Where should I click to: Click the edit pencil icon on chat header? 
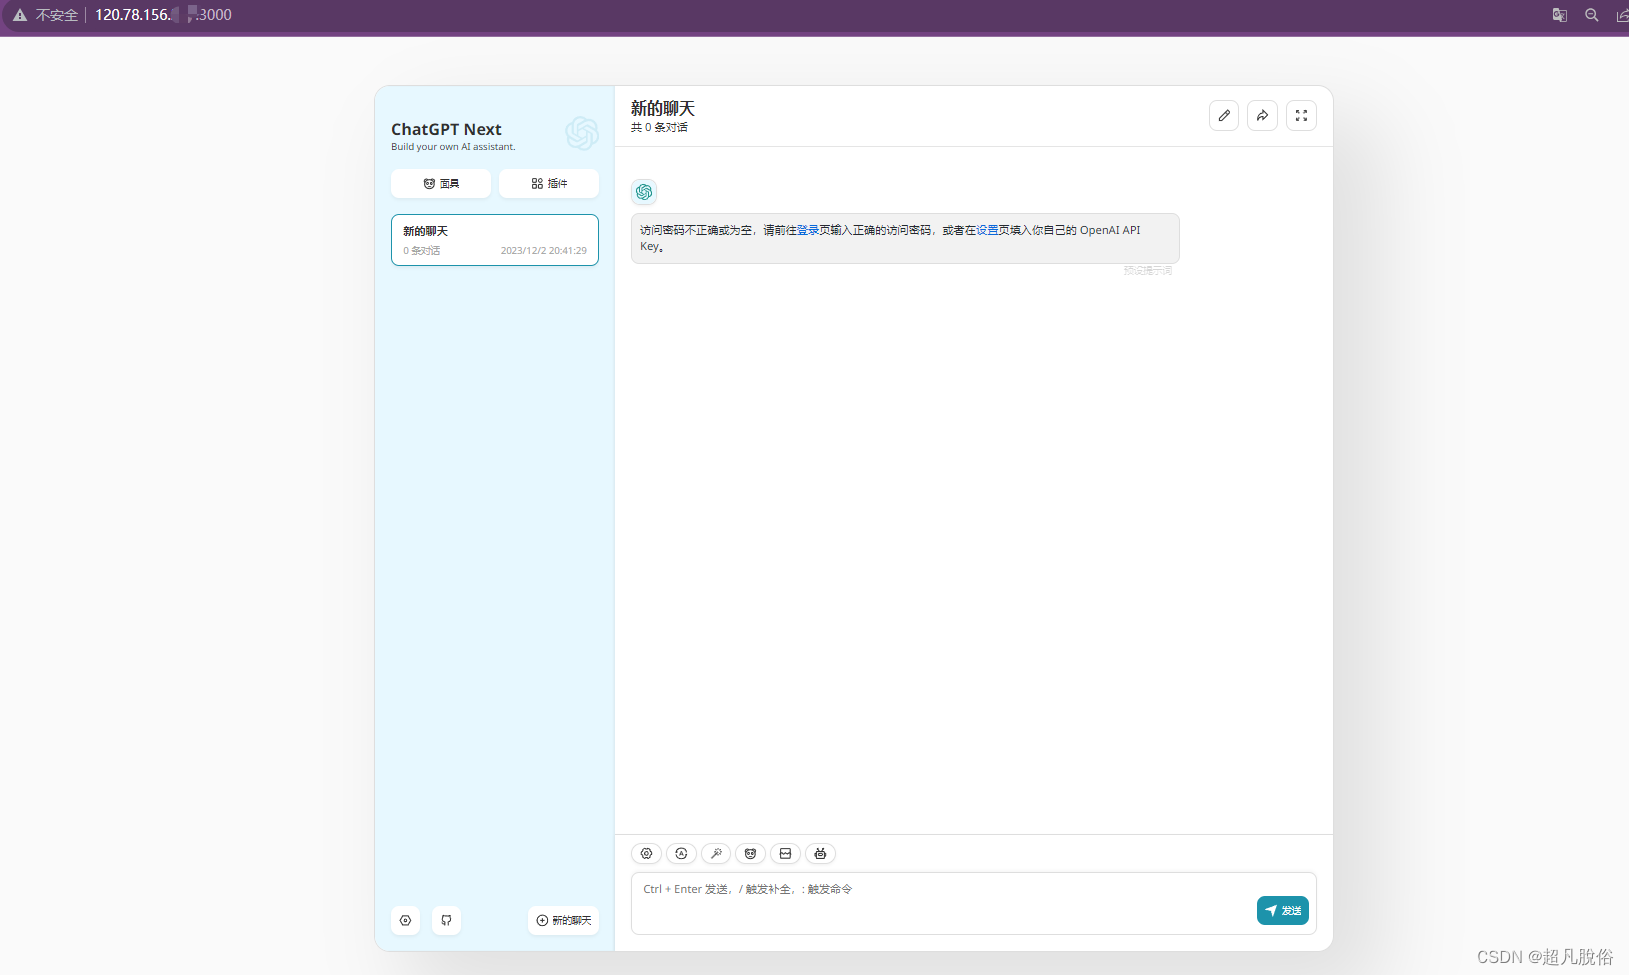pos(1224,115)
